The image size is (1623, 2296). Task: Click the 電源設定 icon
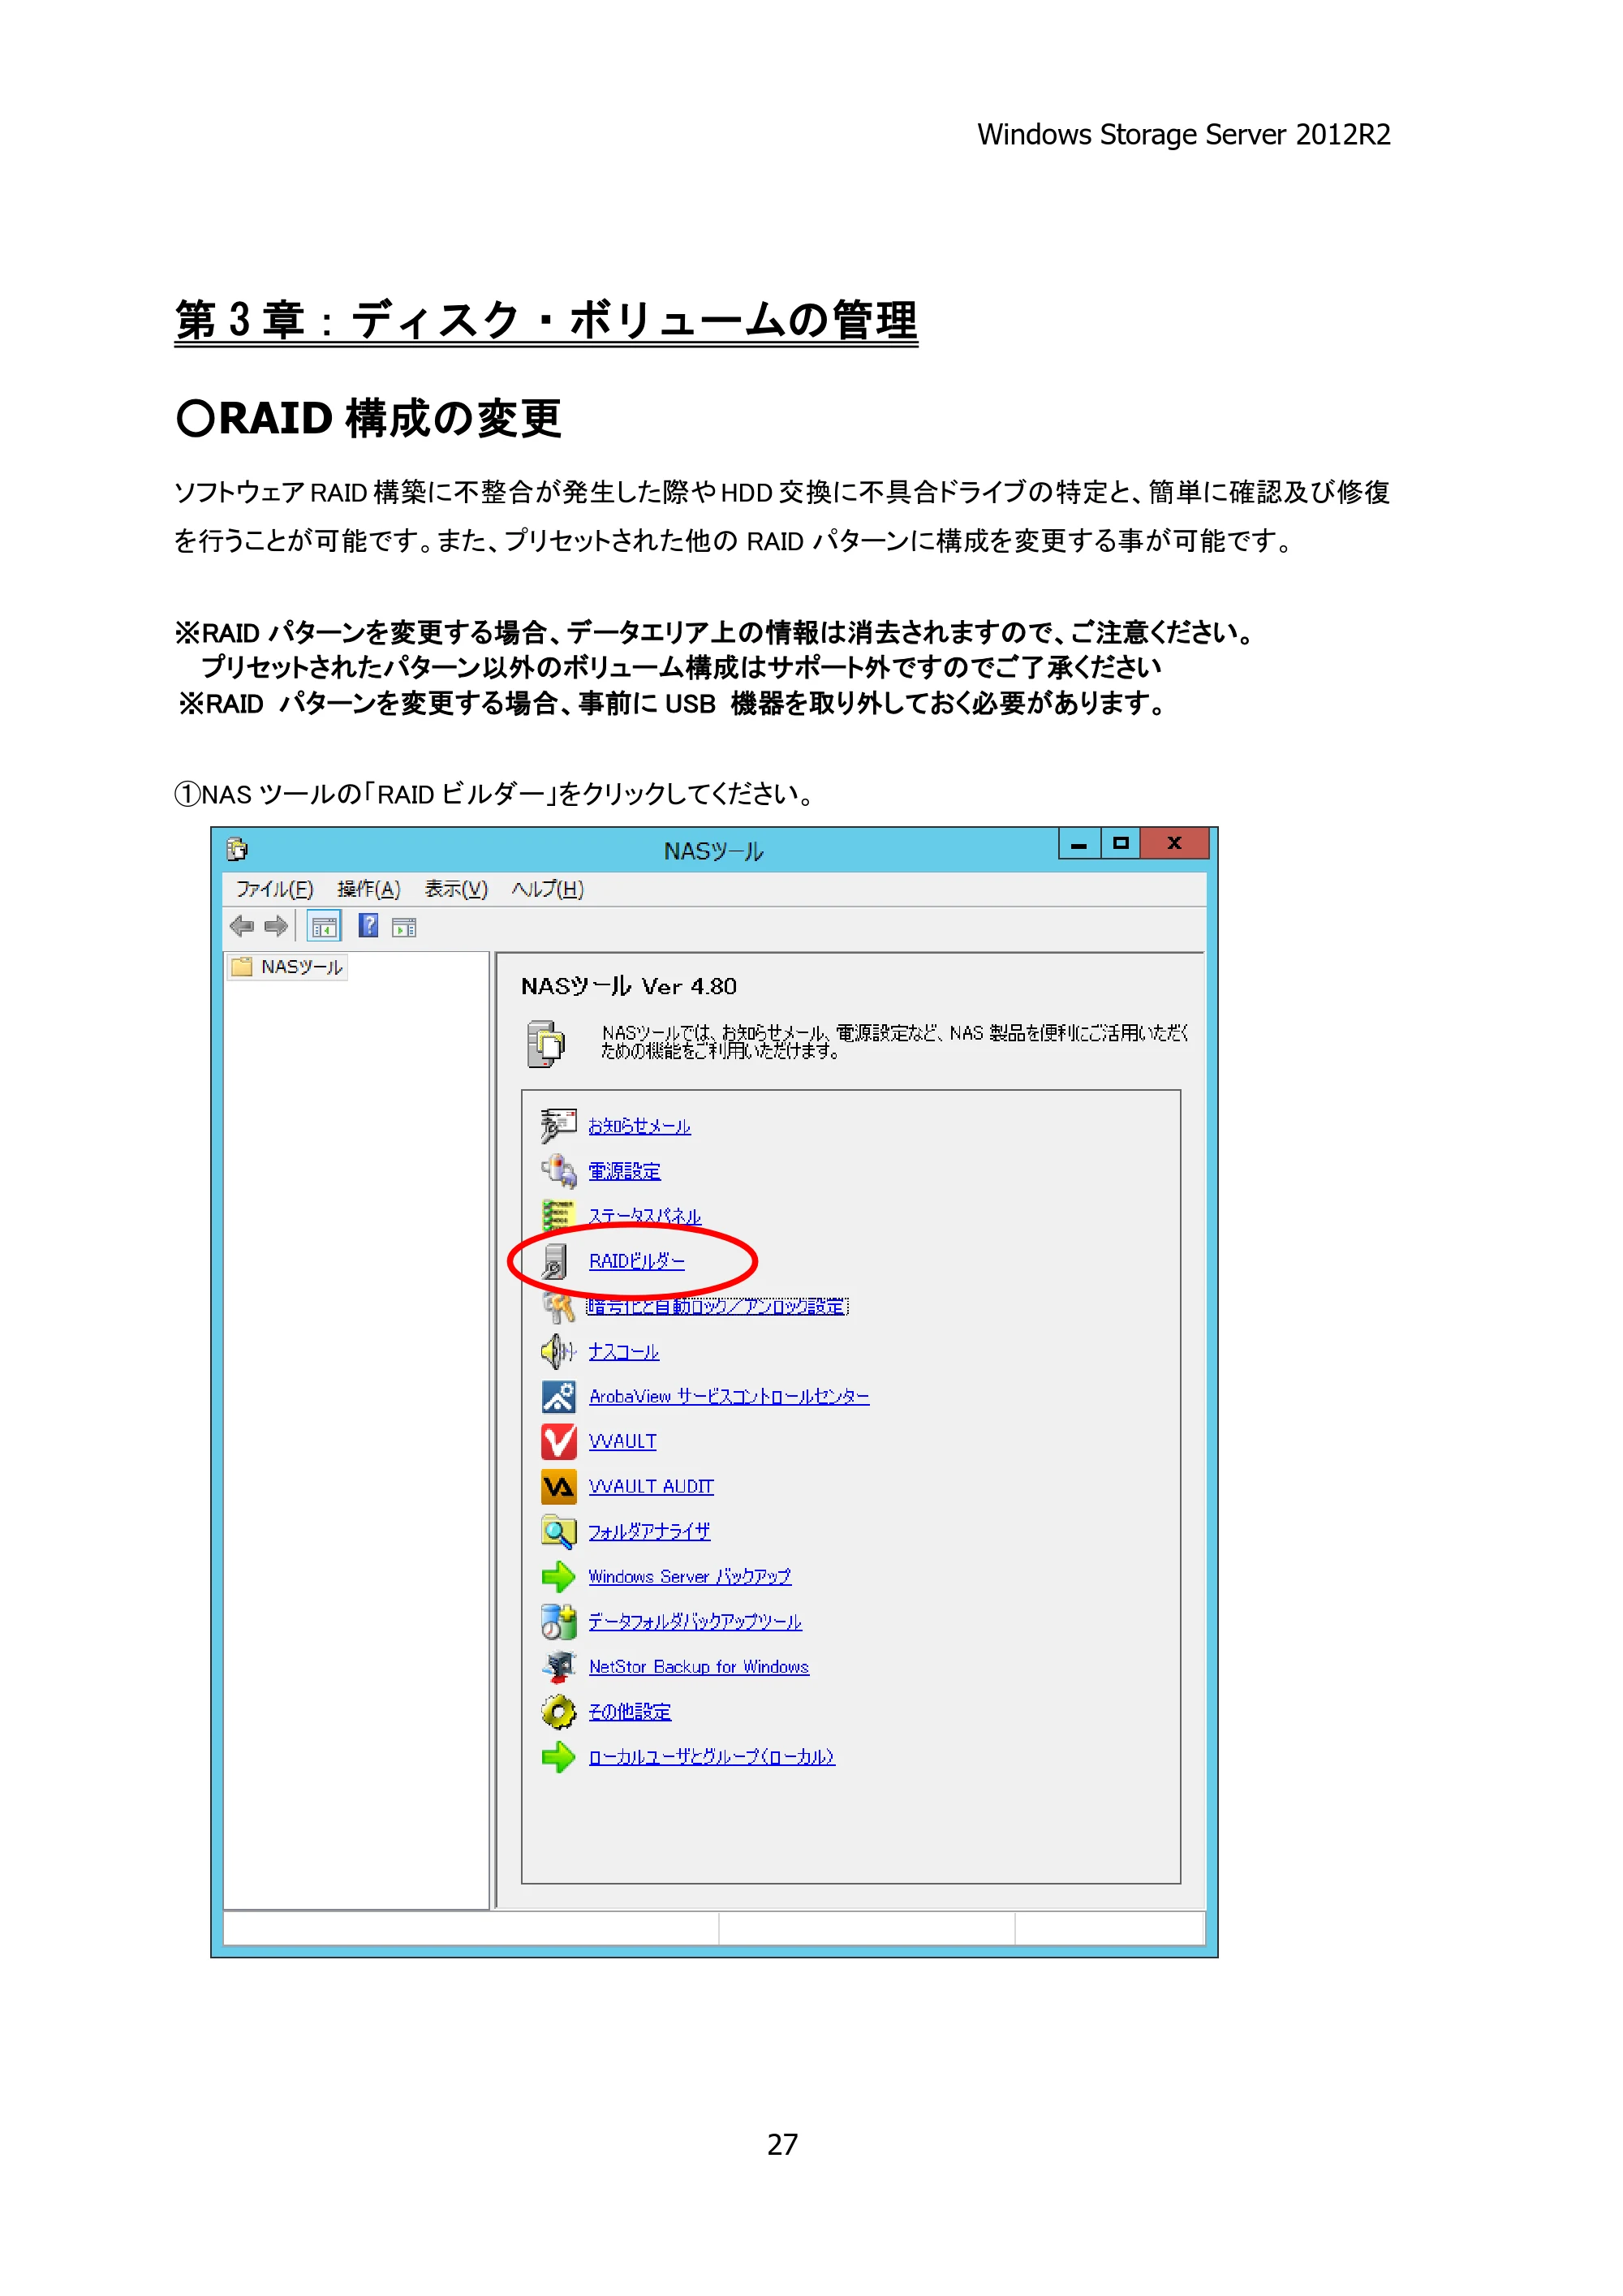(558, 1170)
